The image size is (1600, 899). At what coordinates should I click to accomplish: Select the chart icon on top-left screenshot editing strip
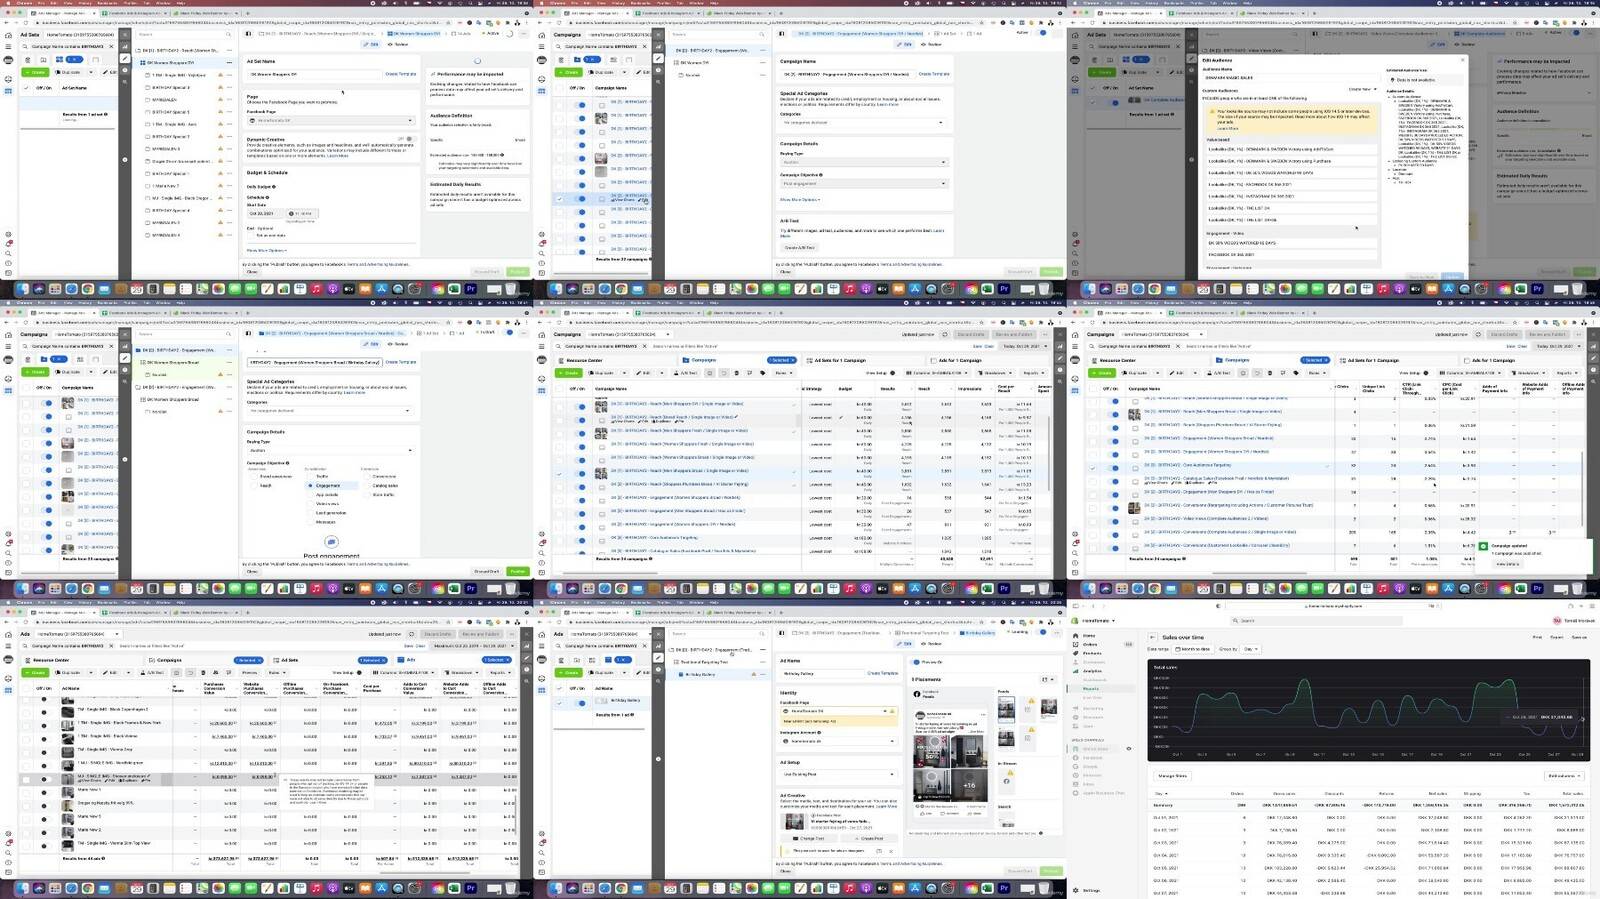click(x=125, y=47)
